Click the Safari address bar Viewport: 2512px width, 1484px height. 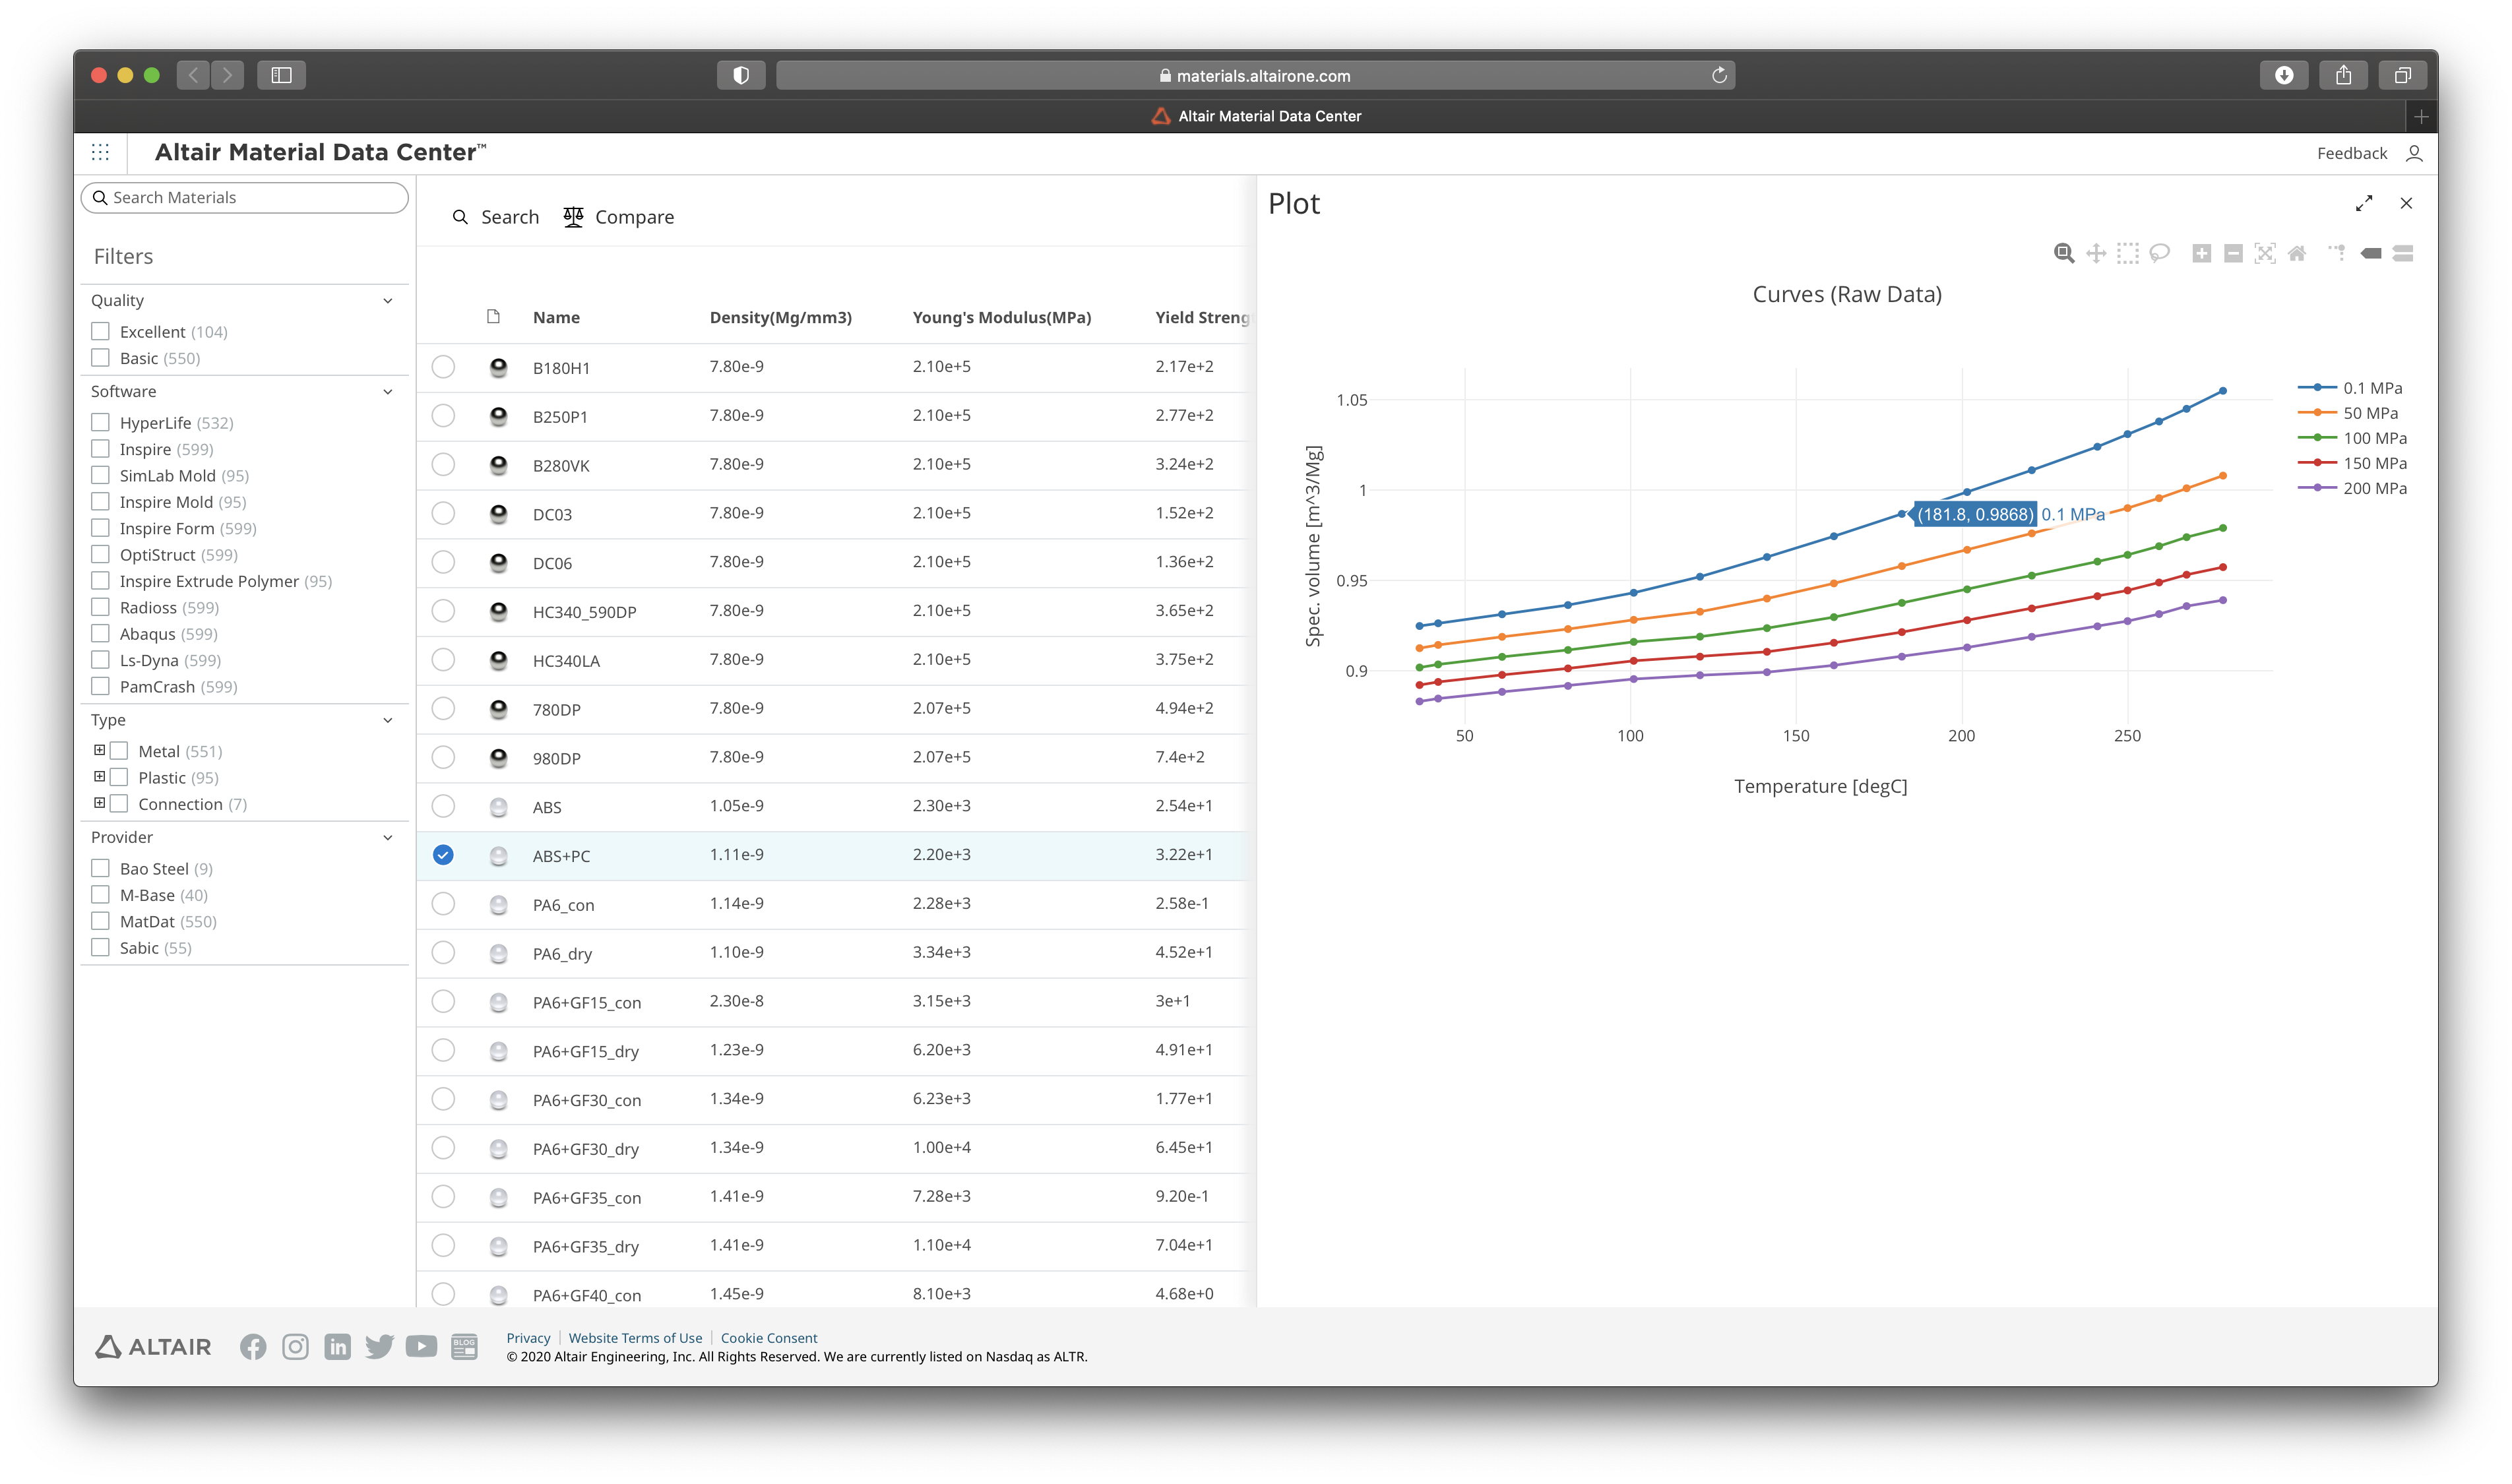[x=1255, y=75]
